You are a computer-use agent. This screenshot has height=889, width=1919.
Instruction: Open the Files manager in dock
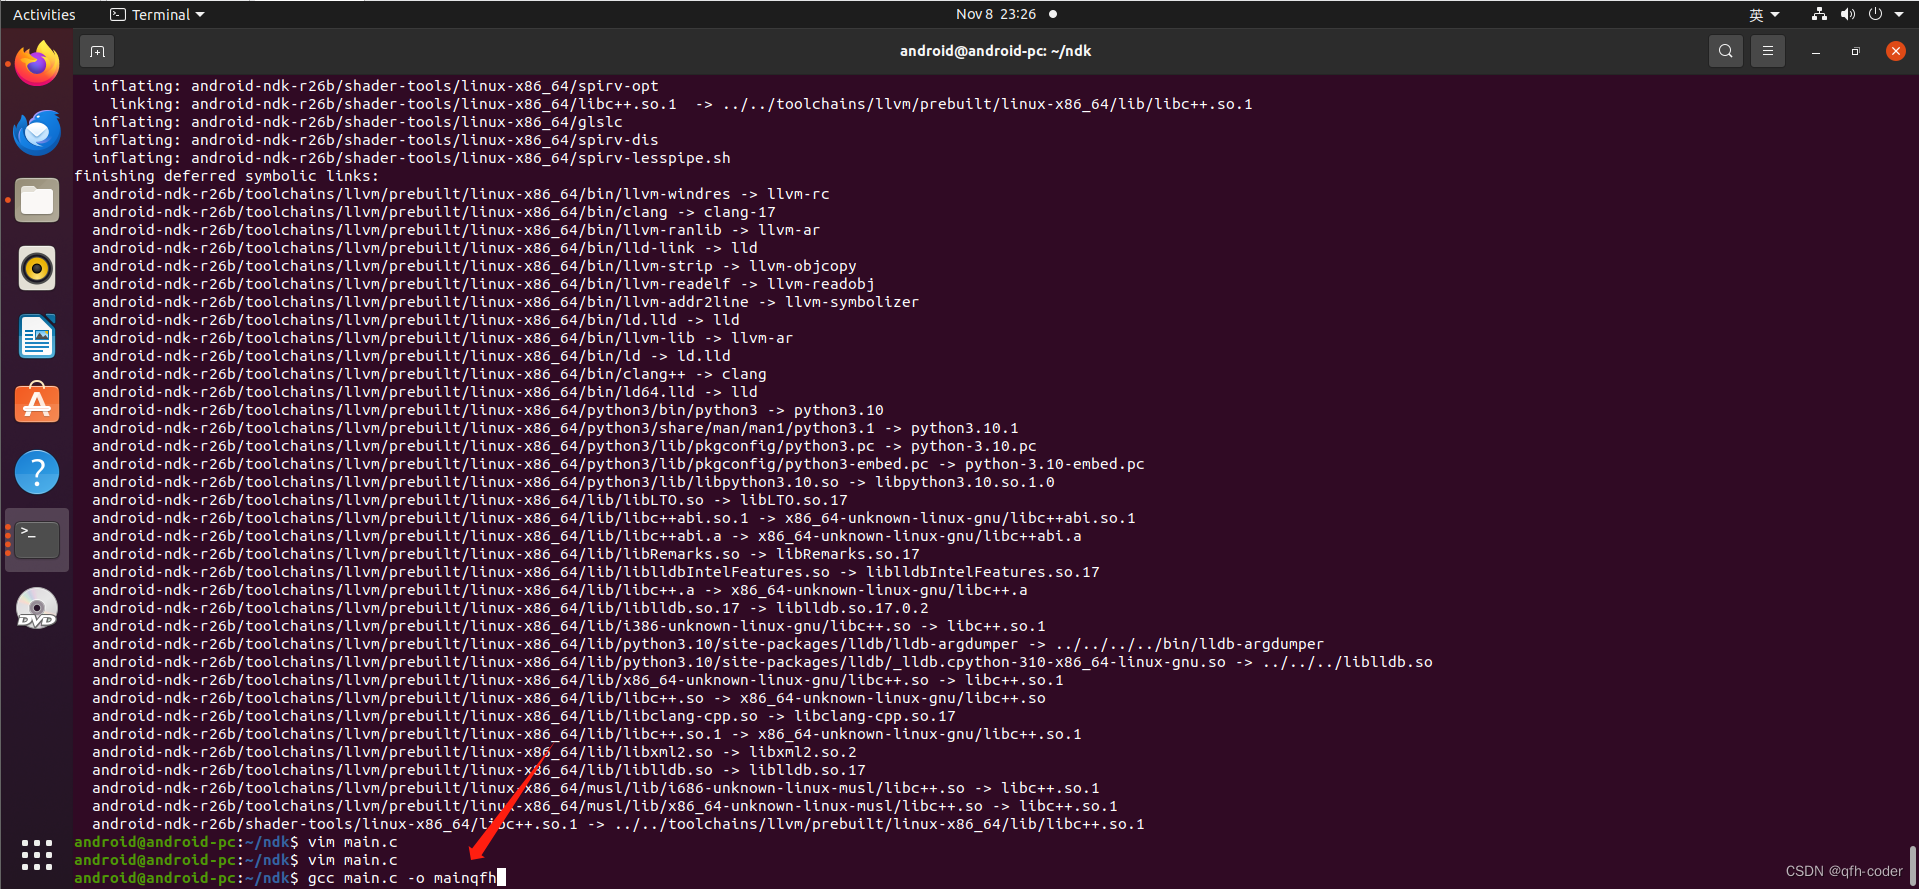tap(37, 200)
